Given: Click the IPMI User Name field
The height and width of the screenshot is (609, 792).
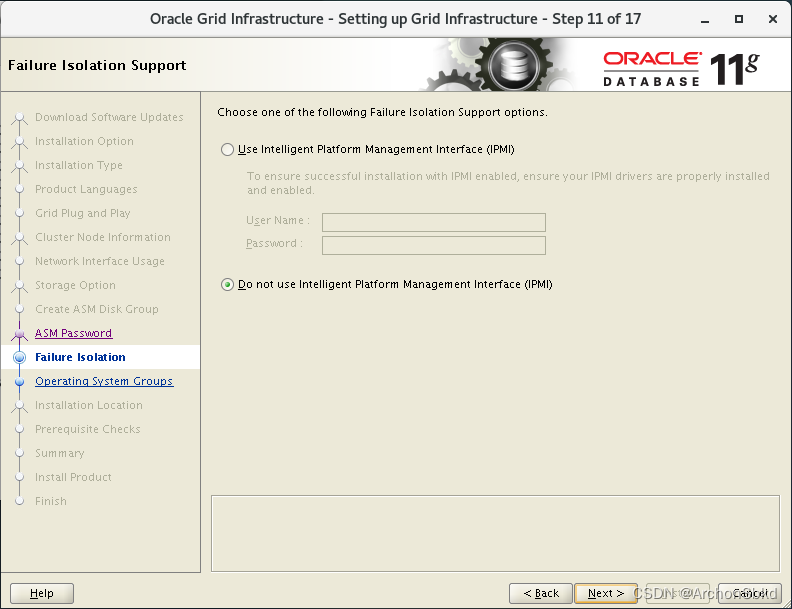Looking at the screenshot, I should click(434, 222).
